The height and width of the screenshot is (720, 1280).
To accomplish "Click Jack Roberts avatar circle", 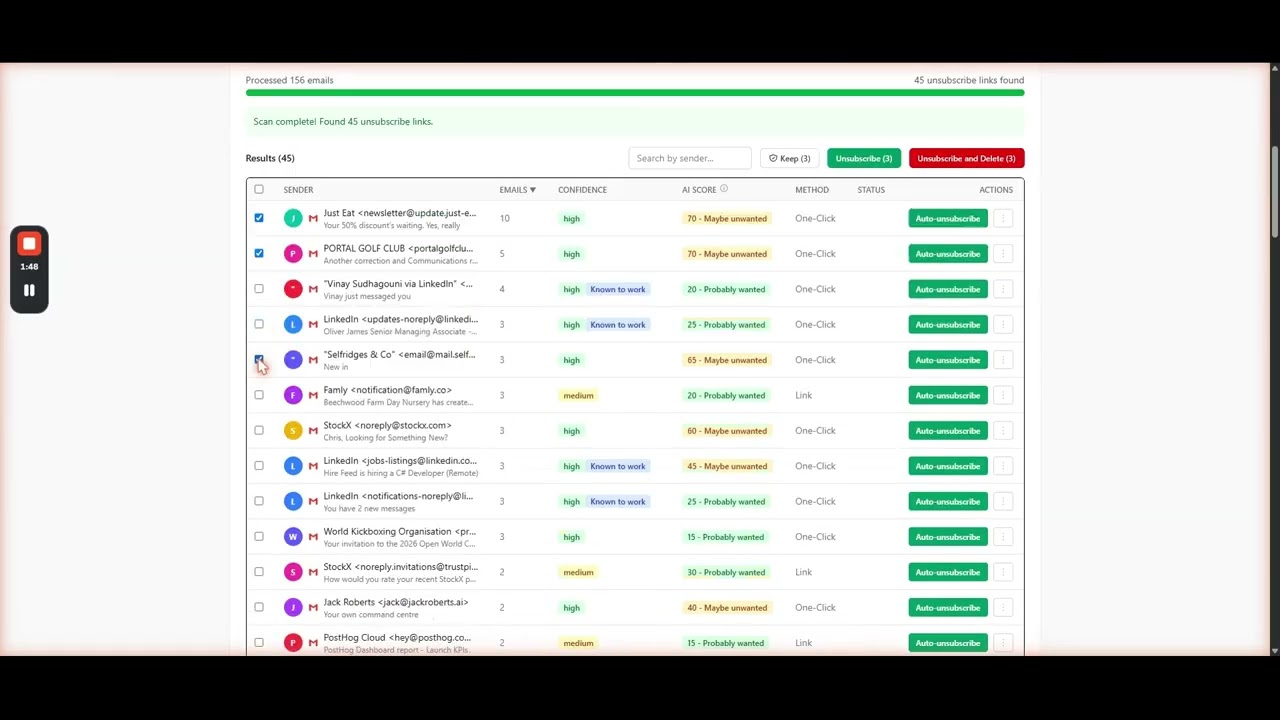I will 292,608.
